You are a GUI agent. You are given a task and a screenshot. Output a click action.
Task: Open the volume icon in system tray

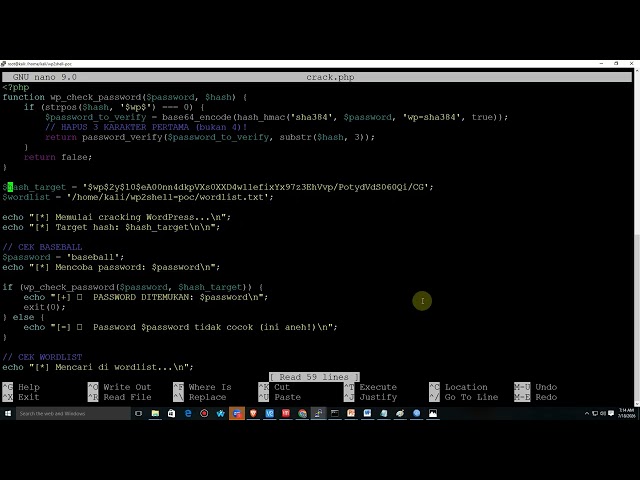(603, 413)
